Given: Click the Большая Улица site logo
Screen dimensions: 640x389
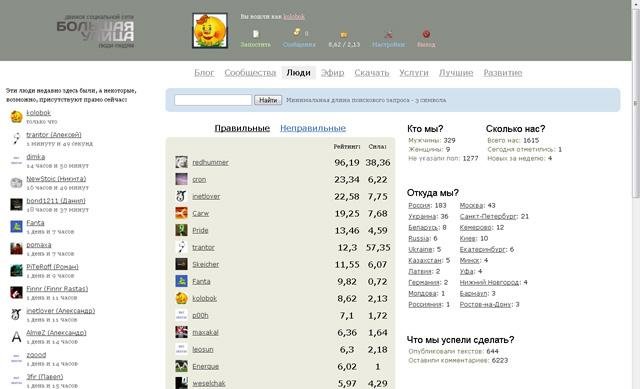Looking at the screenshot, I should tap(95, 32).
